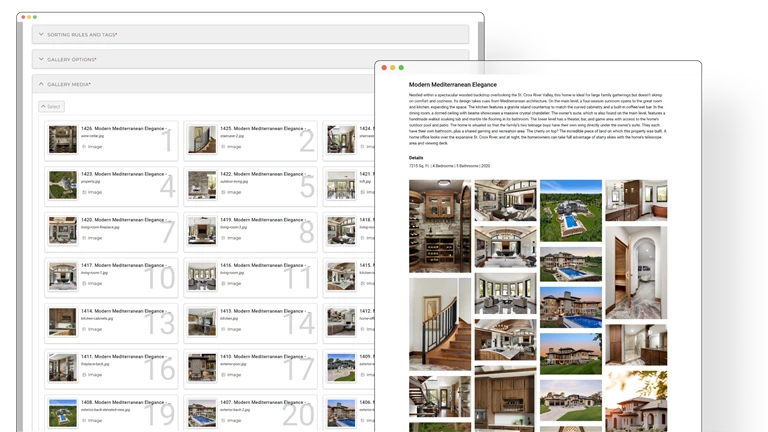Expand the Gallery Options section
768x432 pixels.
[x=250, y=59]
